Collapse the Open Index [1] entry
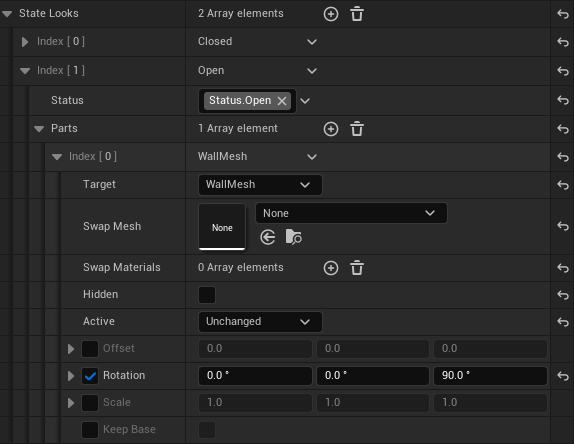 tap(25, 71)
